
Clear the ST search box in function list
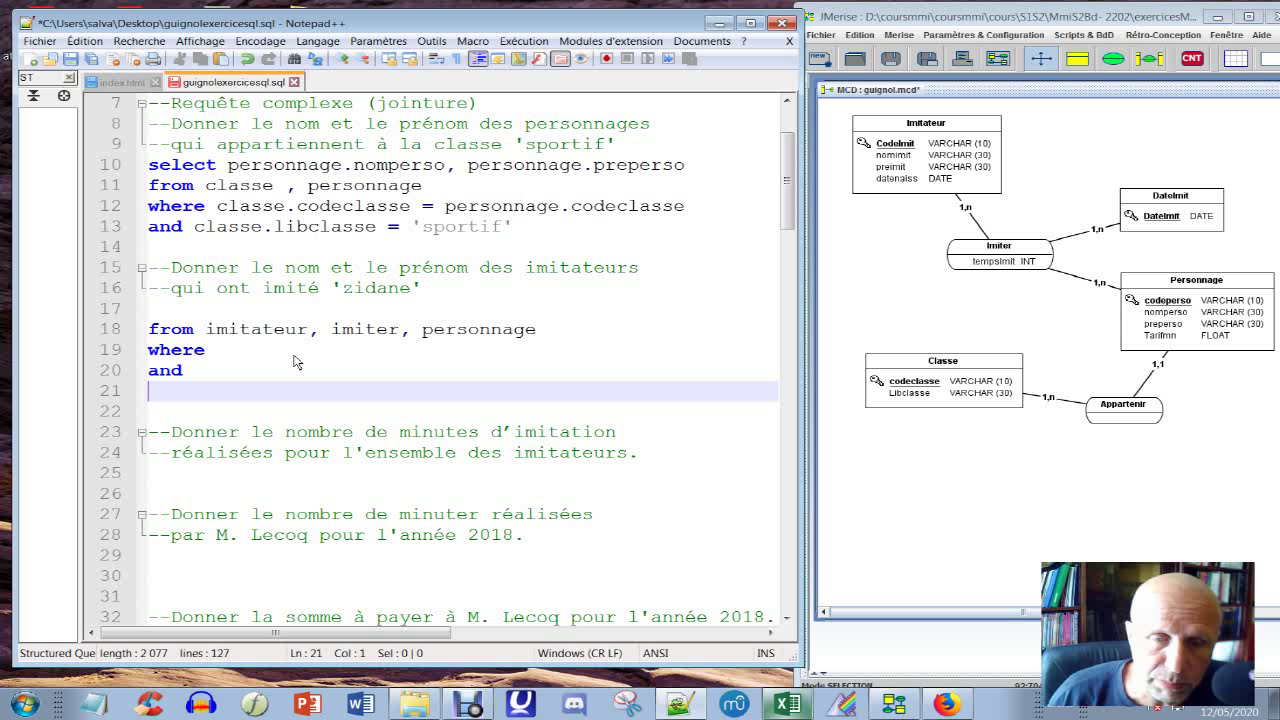click(x=68, y=78)
